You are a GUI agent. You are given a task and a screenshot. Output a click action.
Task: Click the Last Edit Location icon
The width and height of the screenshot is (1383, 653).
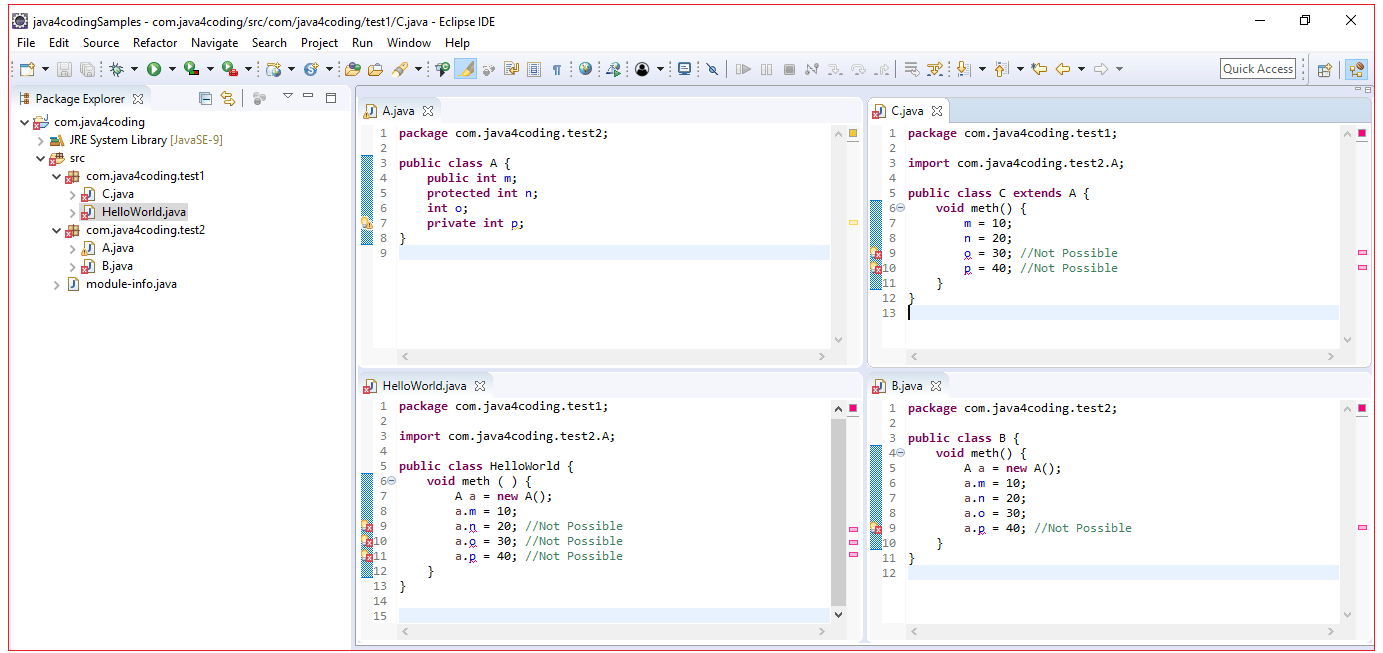coord(1039,69)
